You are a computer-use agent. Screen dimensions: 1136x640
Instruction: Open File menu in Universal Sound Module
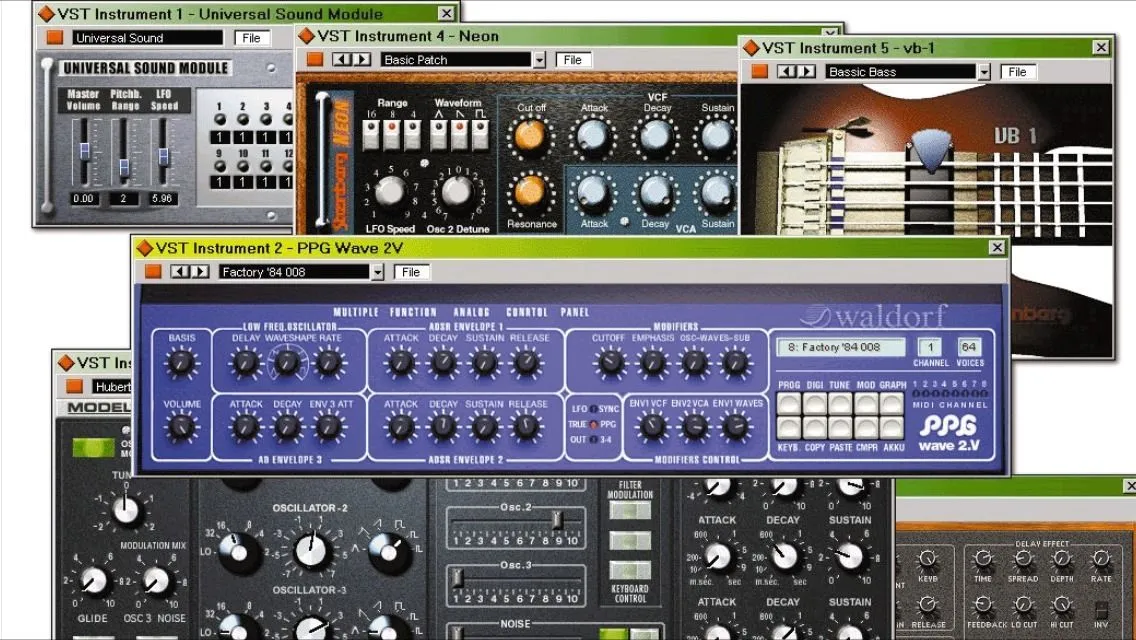[251, 38]
